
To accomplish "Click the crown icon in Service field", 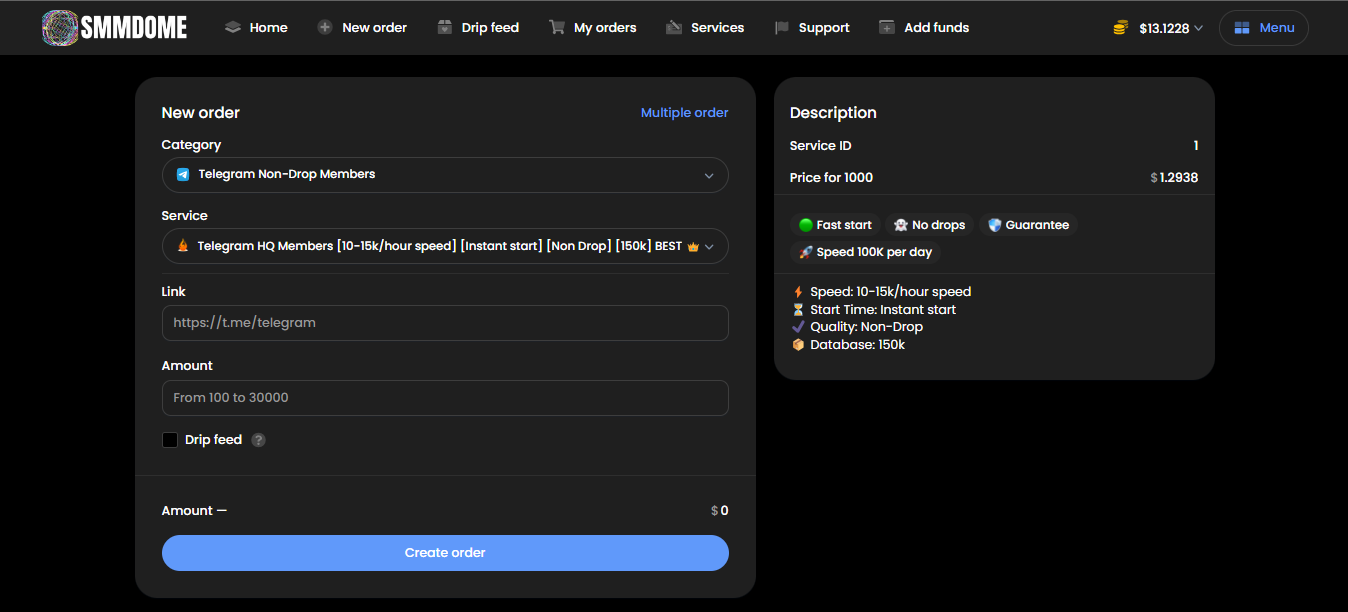I will coord(693,246).
